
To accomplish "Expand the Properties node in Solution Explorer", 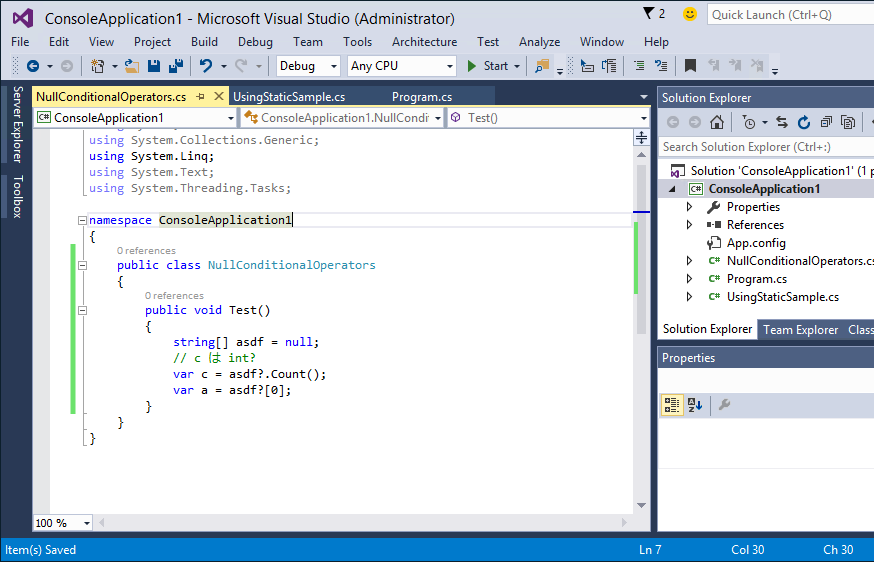I will (x=690, y=207).
